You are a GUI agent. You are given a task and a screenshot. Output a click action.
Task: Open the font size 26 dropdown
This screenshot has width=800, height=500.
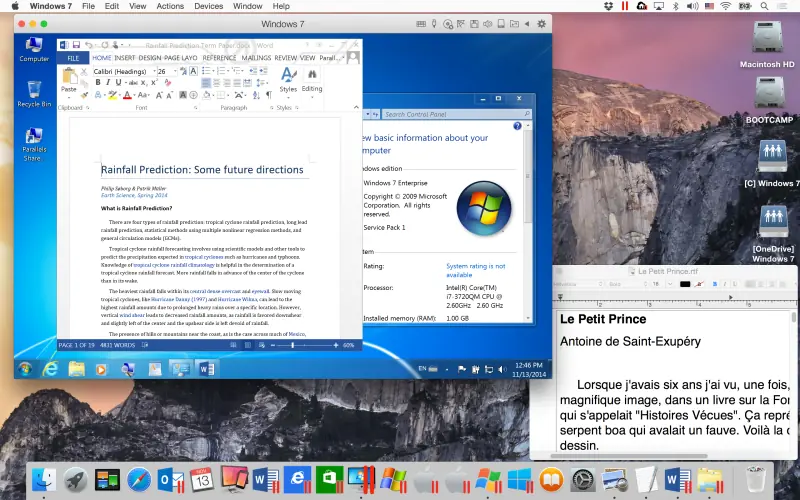175,71
